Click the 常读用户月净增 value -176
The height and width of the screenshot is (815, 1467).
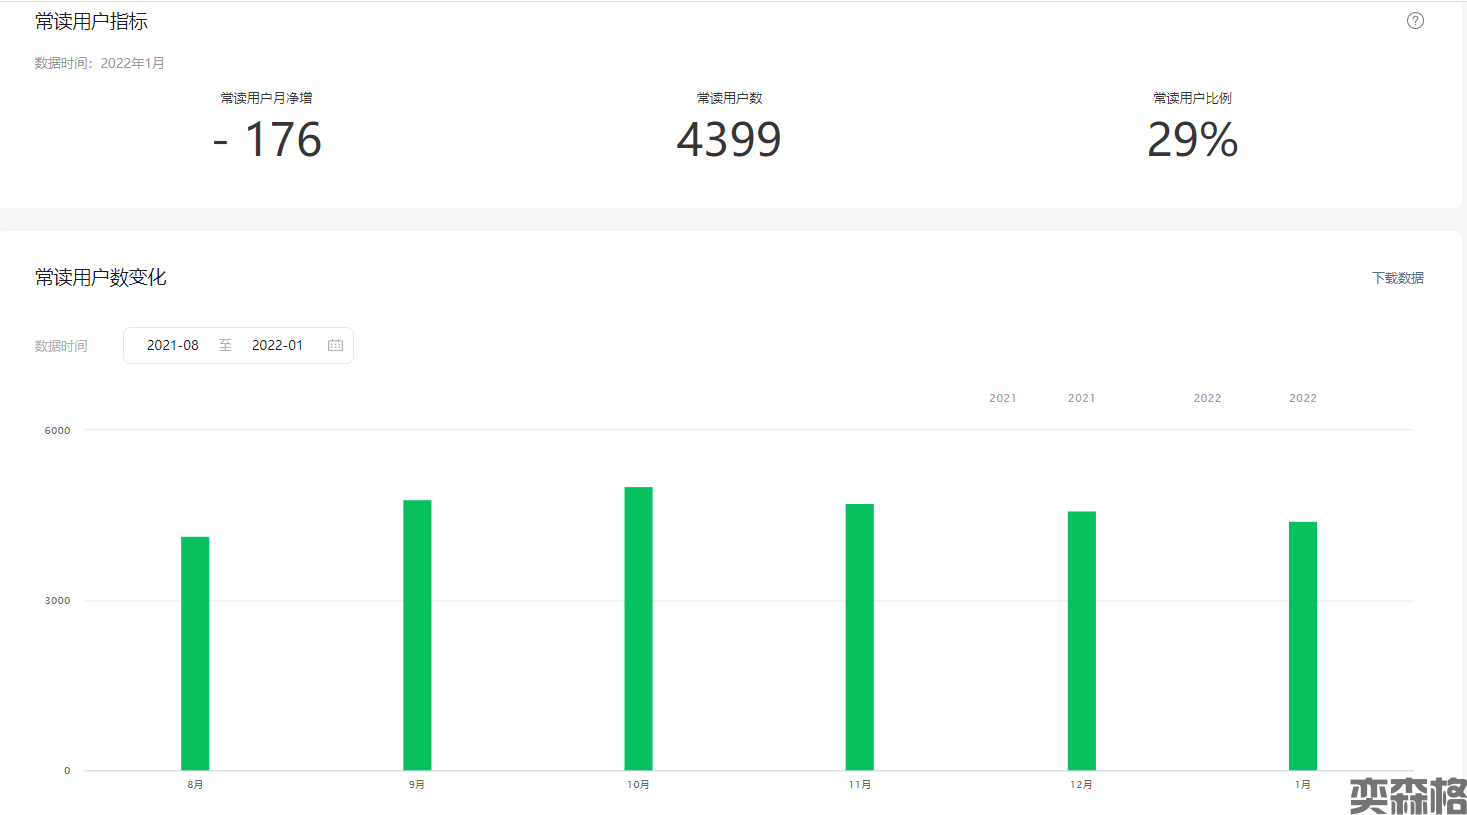click(267, 140)
